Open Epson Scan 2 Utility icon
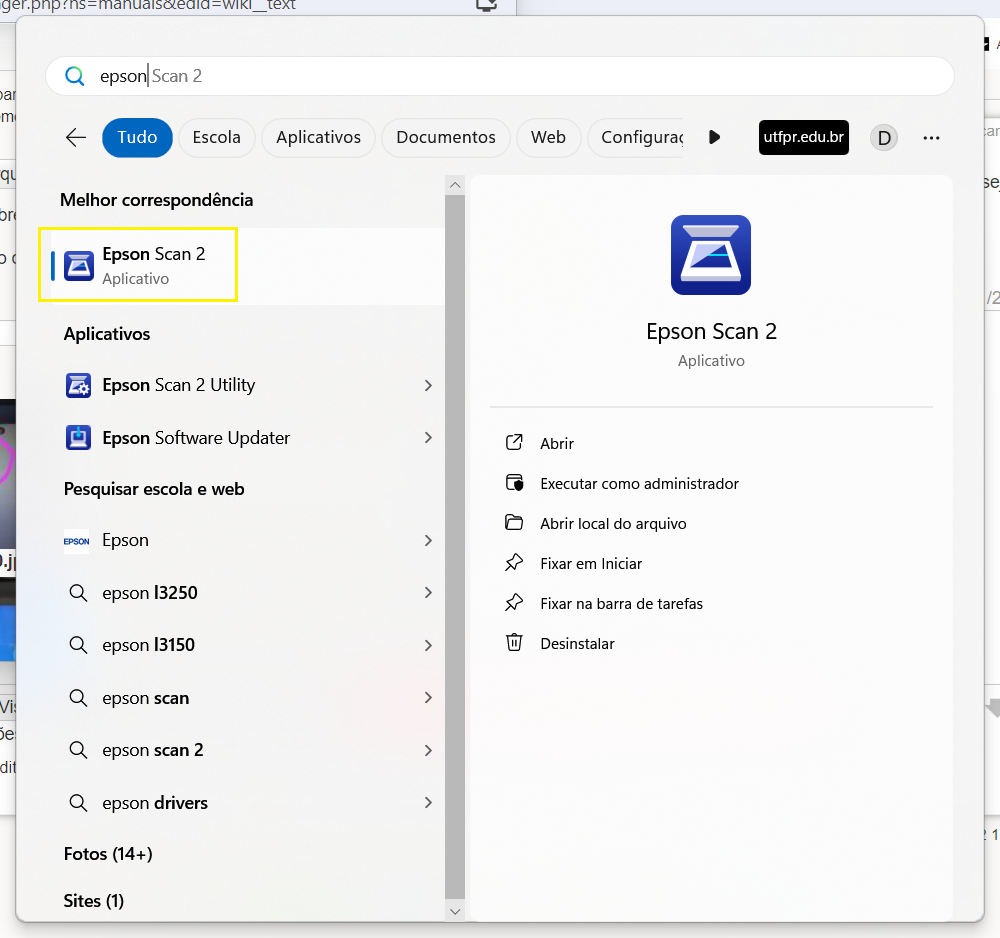The image size is (1000, 938). tap(79, 385)
